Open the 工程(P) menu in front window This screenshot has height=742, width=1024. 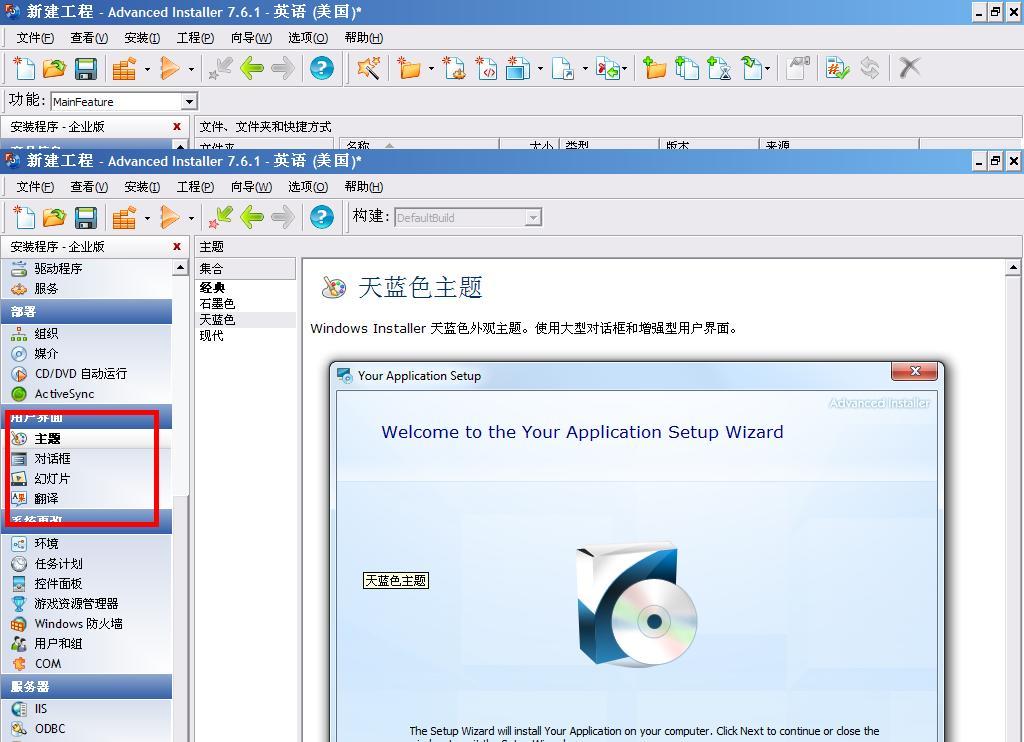point(195,187)
